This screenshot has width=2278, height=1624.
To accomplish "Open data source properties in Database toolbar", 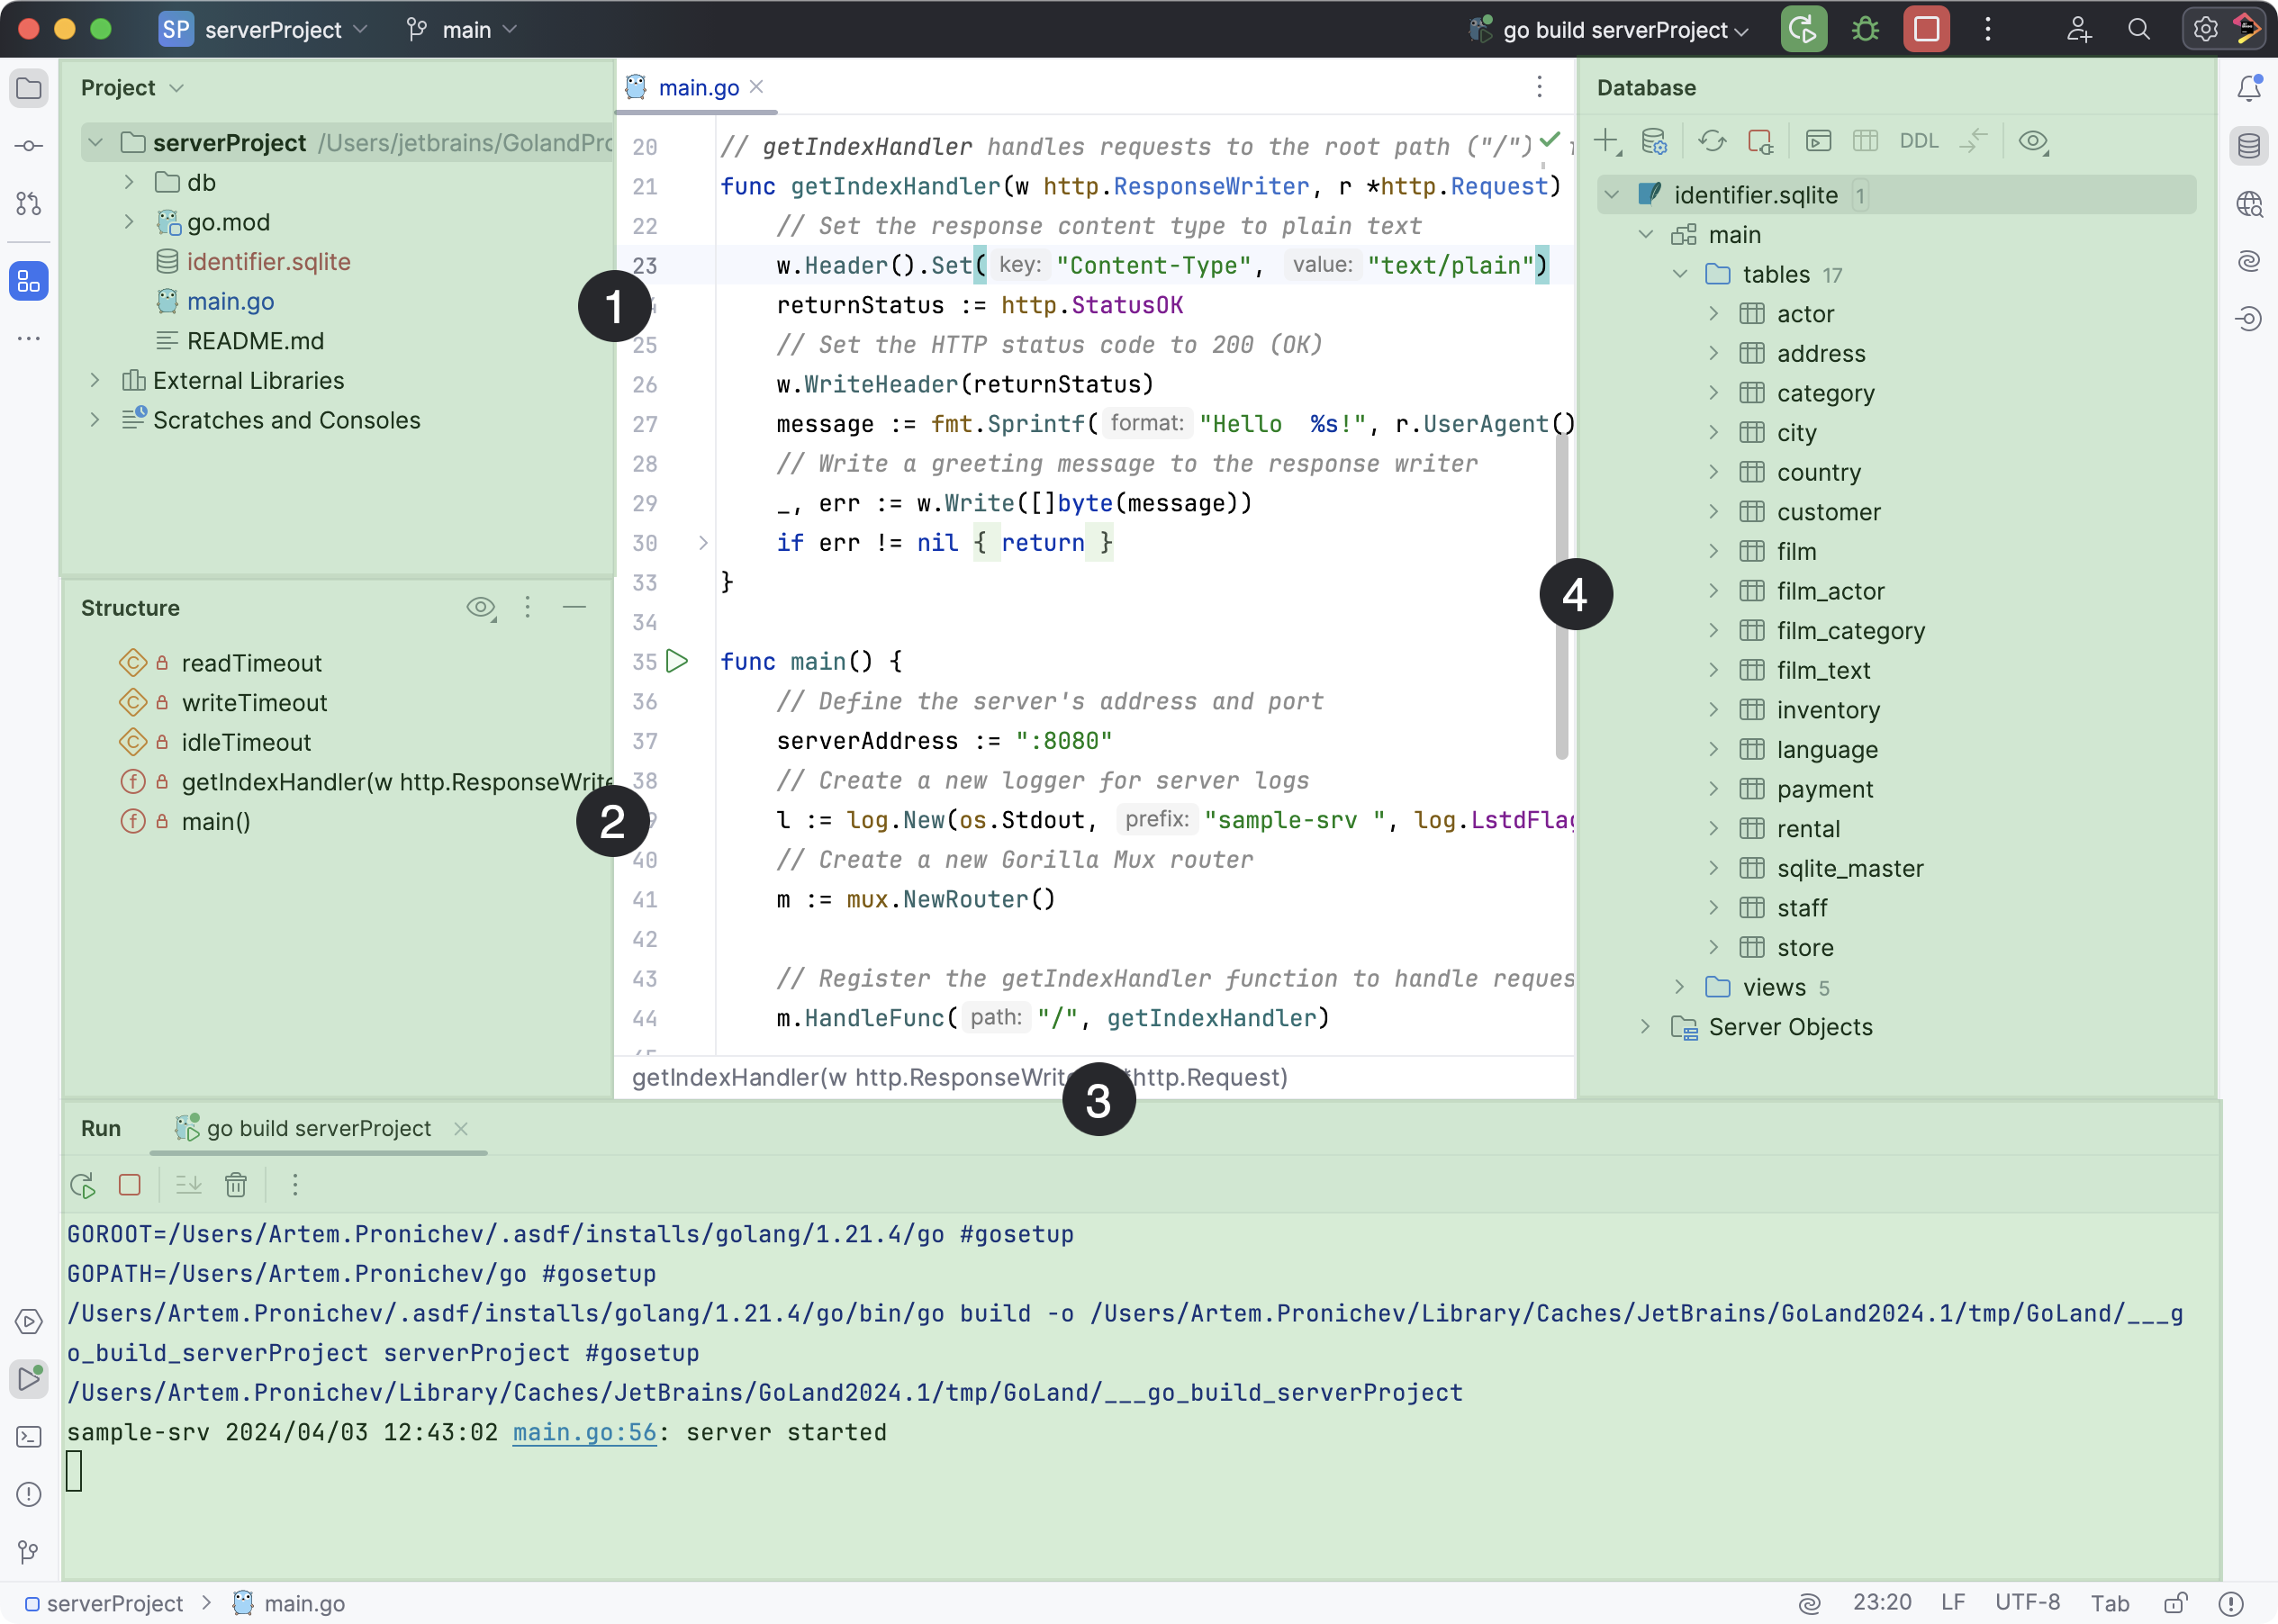I will point(1654,141).
